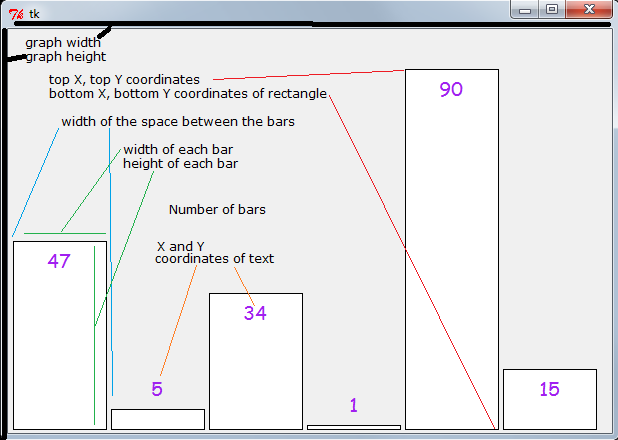Image resolution: width=618 pixels, height=440 pixels.
Task: Click the purple number 1 text
Action: pos(353,405)
